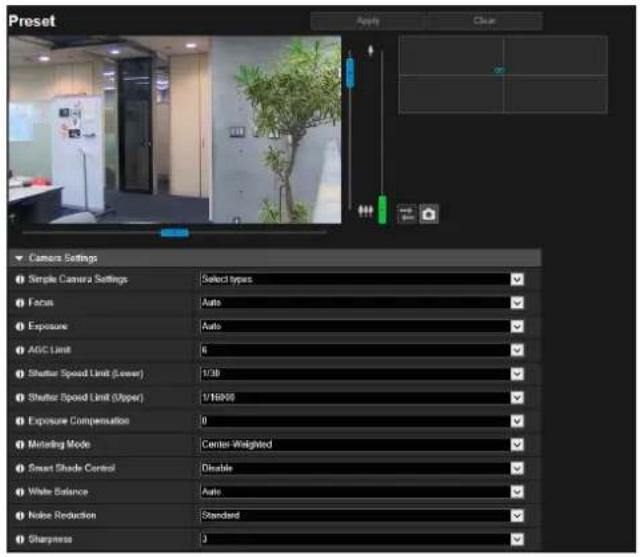
Task: Open the Sharpness dropdown
Action: tap(362, 539)
